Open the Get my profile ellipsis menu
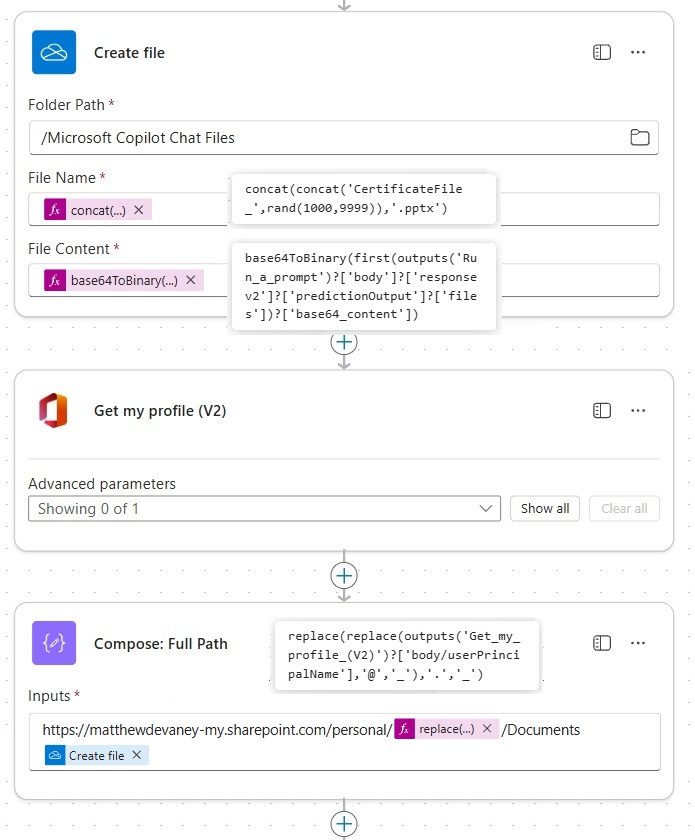The width and height of the screenshot is (695, 840). click(638, 411)
